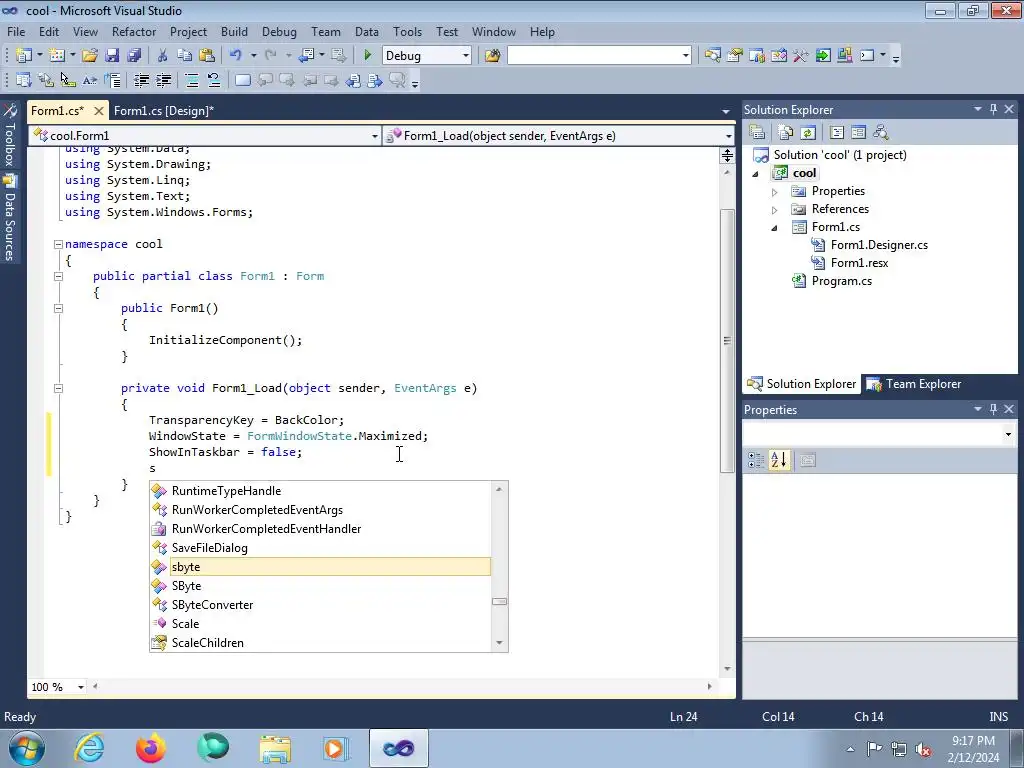
Task: Select Form1.Designer.cs in Solution Explorer
Action: tap(879, 245)
